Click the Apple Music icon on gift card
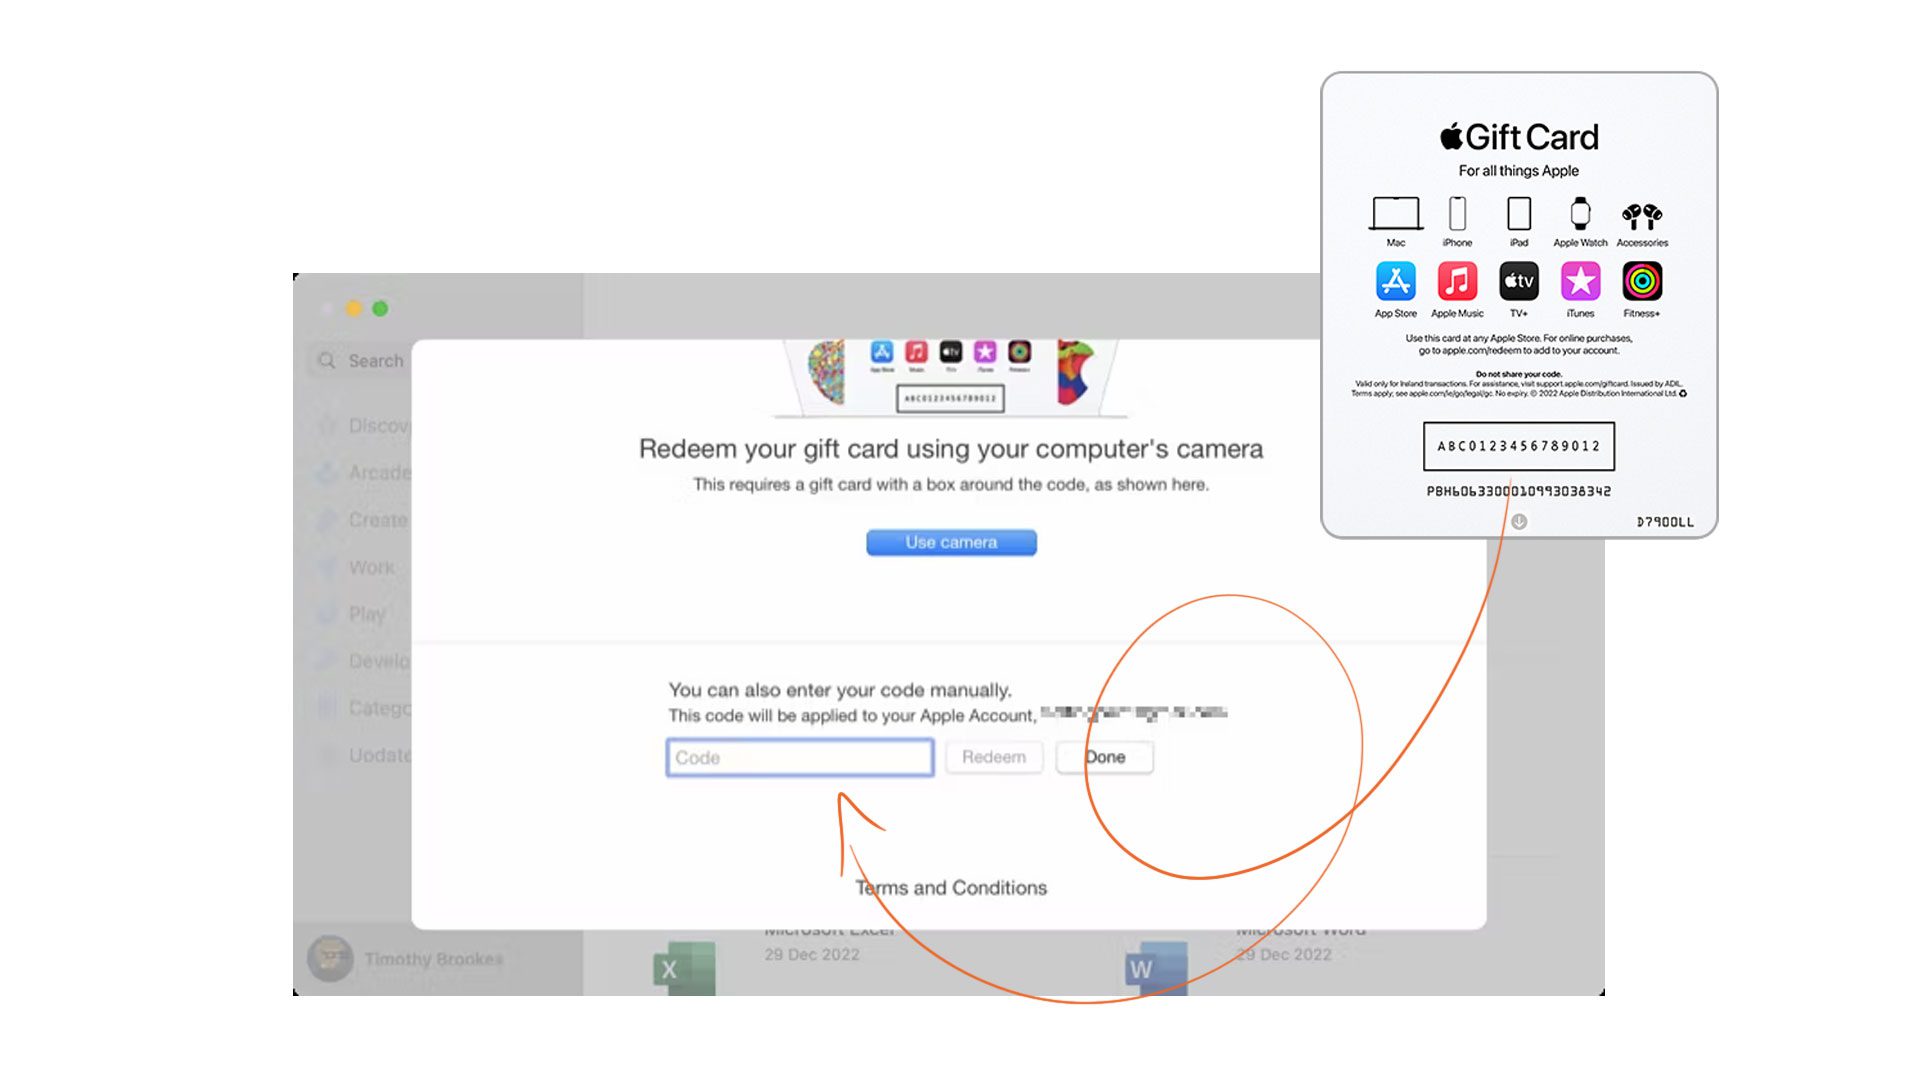The width and height of the screenshot is (1920, 1080). [x=1457, y=281]
